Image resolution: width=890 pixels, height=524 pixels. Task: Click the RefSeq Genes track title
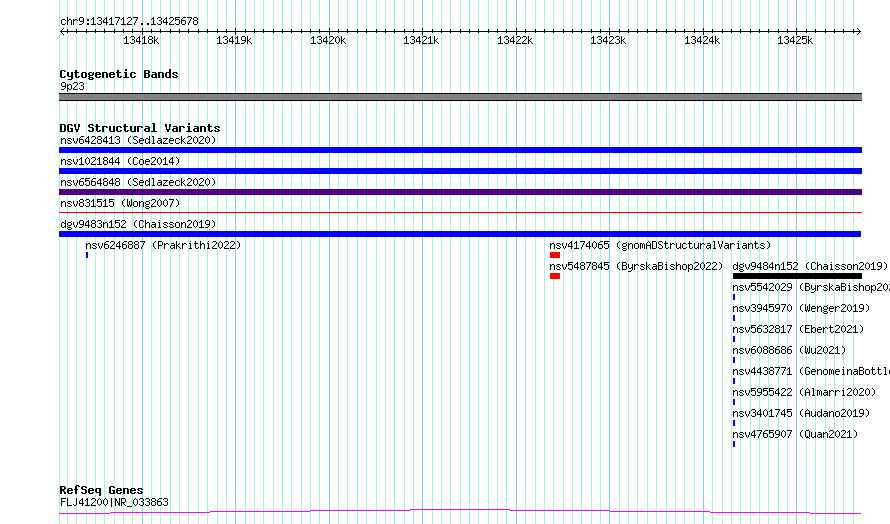point(101,490)
